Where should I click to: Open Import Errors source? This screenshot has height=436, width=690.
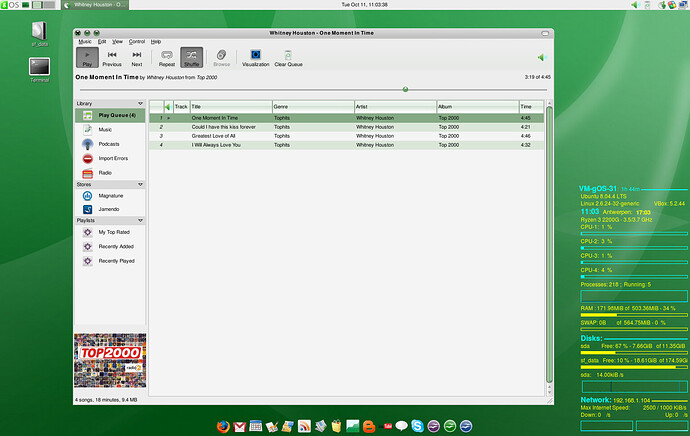click(110, 158)
